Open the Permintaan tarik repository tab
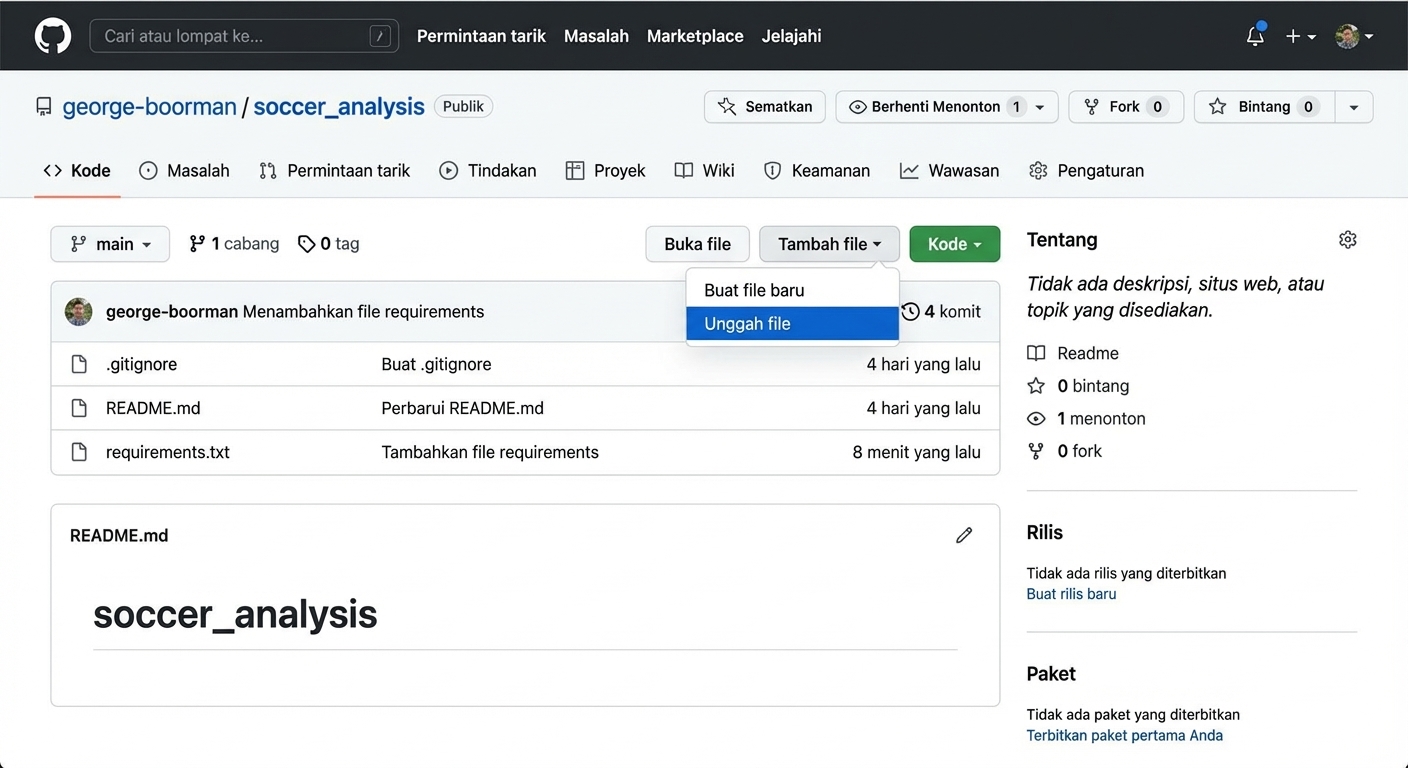Viewport: 1408px width, 768px height. click(334, 171)
